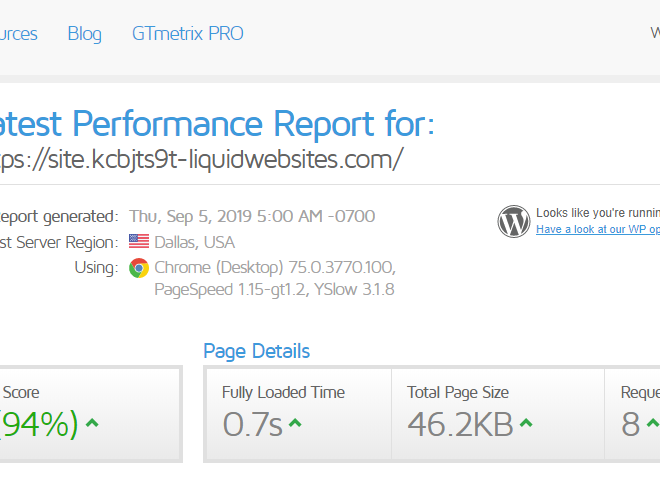This screenshot has height=480, width=660.
Task: Select the report date 'Thu, Sep 5, 2019'
Action: pyautogui.click(x=189, y=216)
